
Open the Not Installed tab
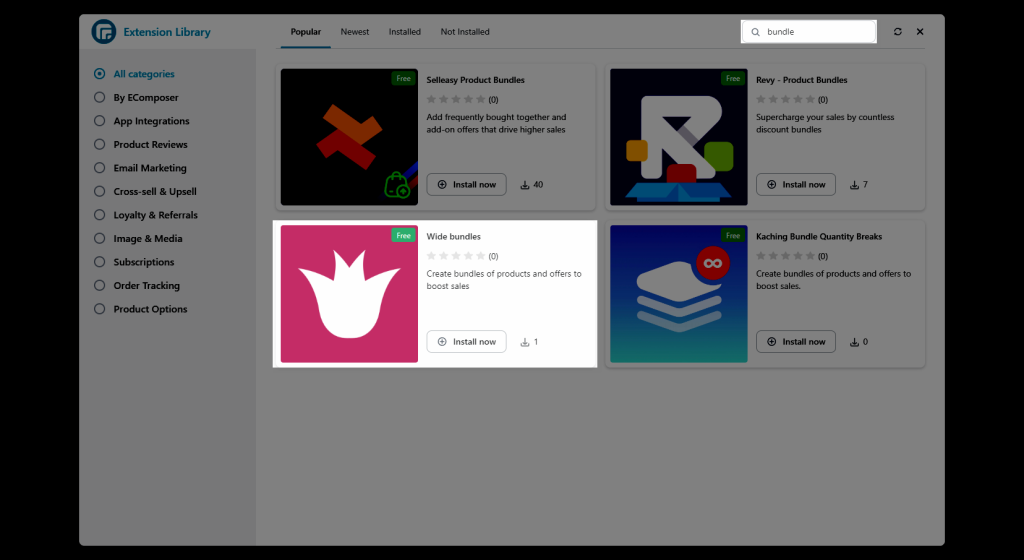[465, 32]
